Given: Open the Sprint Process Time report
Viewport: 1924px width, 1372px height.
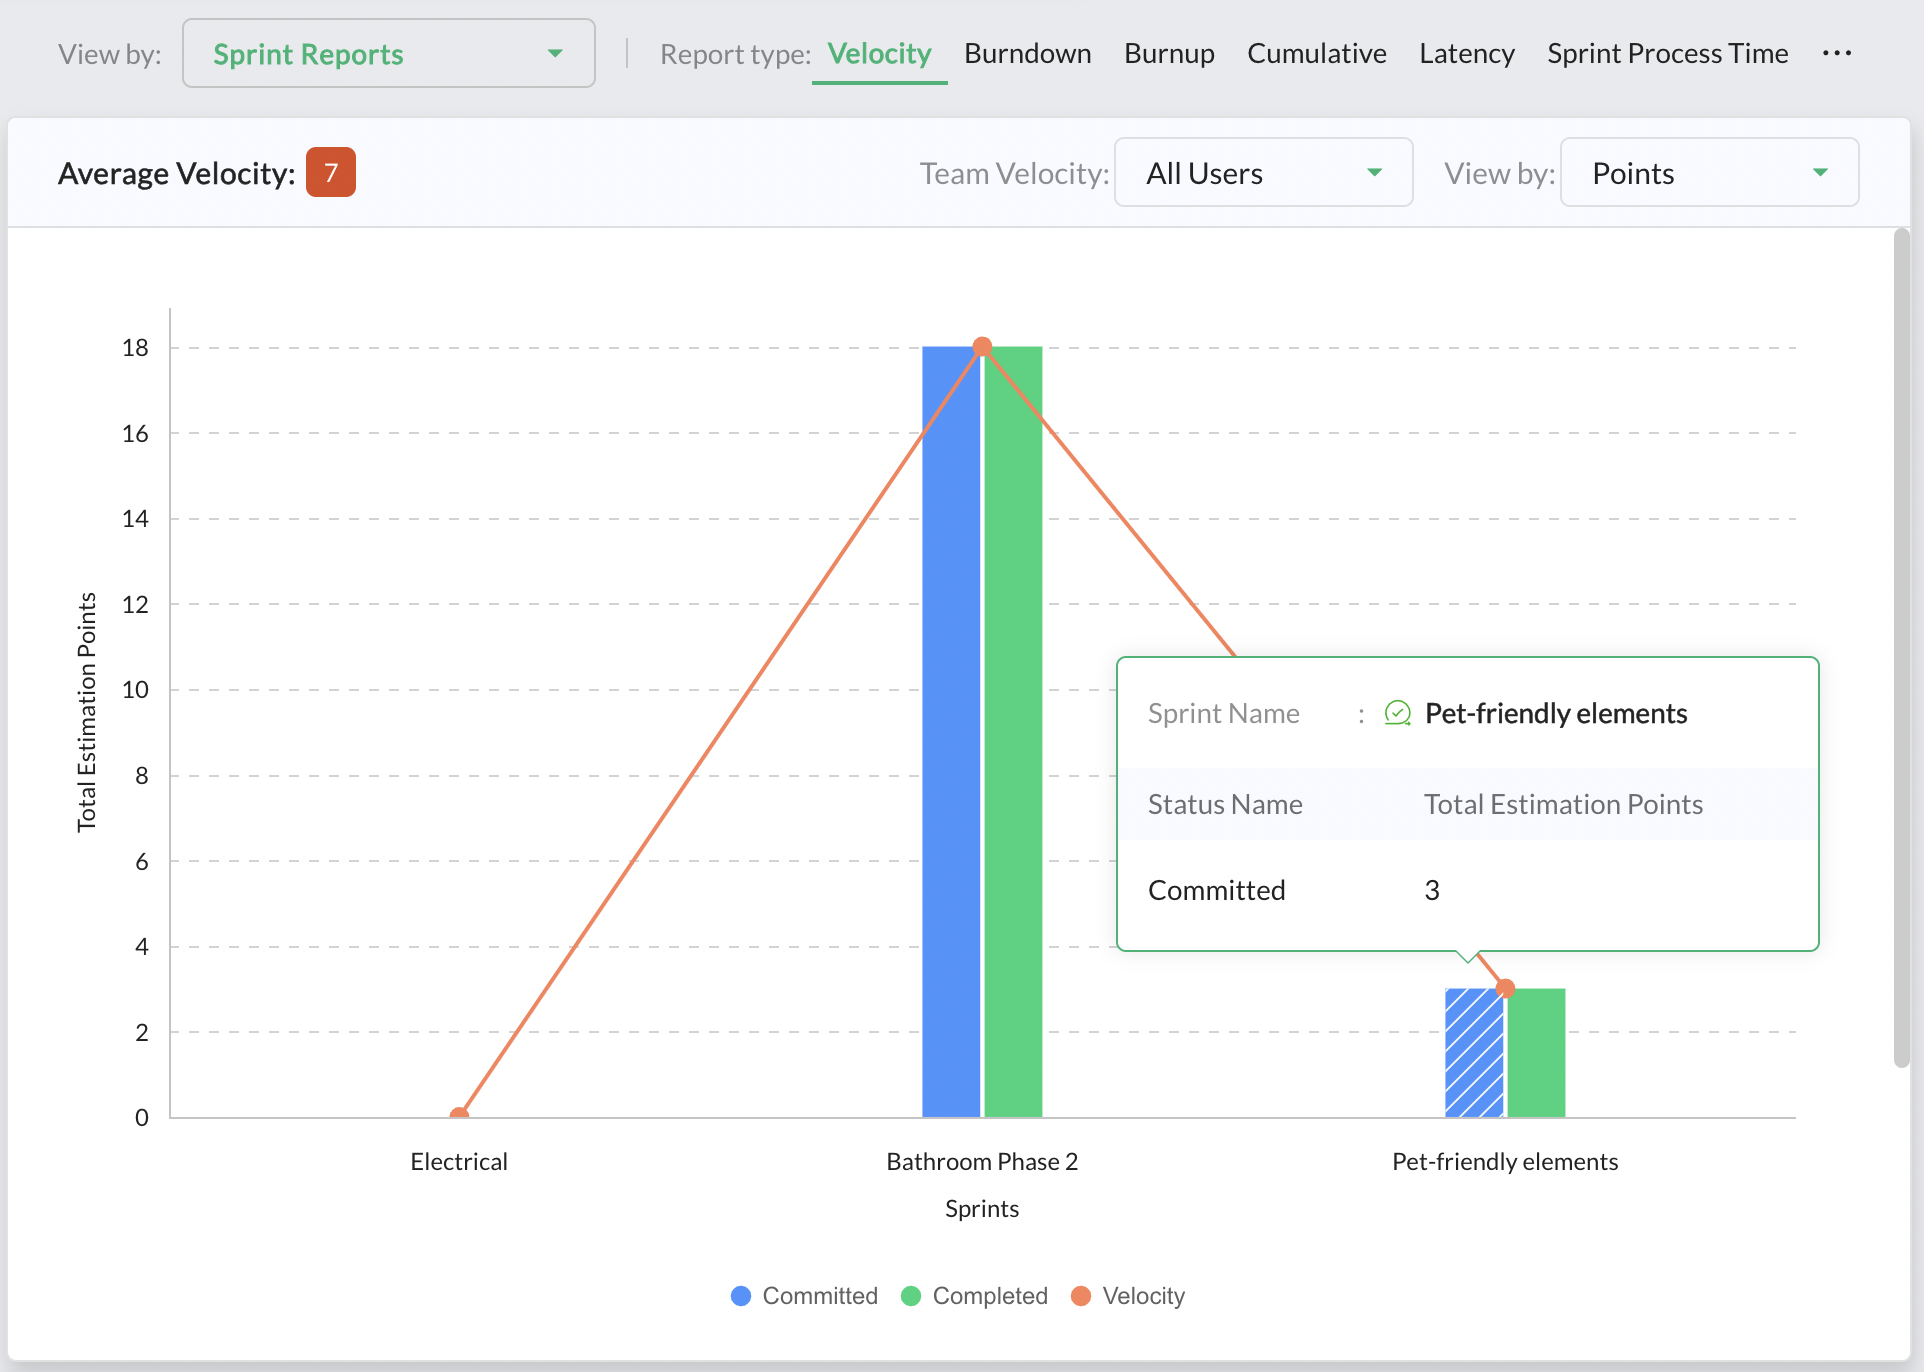Looking at the screenshot, I should tap(1667, 53).
